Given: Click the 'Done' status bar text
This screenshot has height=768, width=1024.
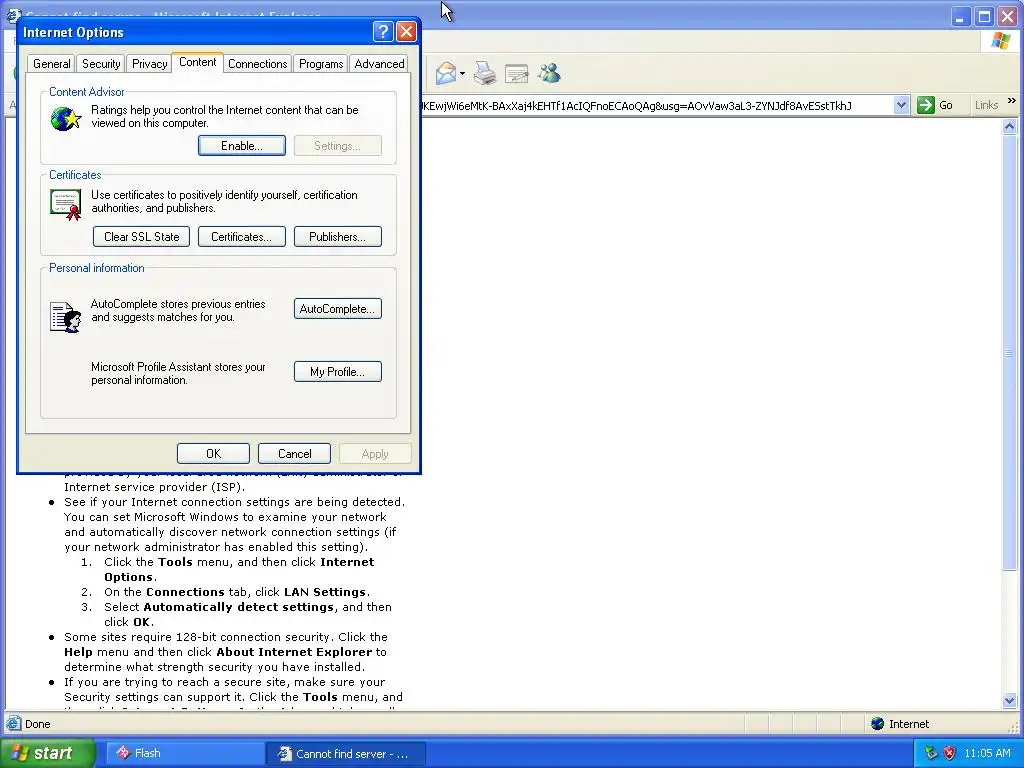Looking at the screenshot, I should (37, 724).
